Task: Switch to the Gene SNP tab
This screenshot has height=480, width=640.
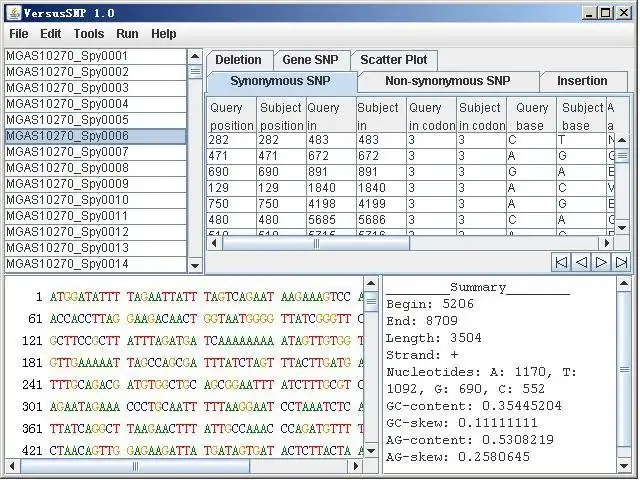Action: tap(311, 60)
